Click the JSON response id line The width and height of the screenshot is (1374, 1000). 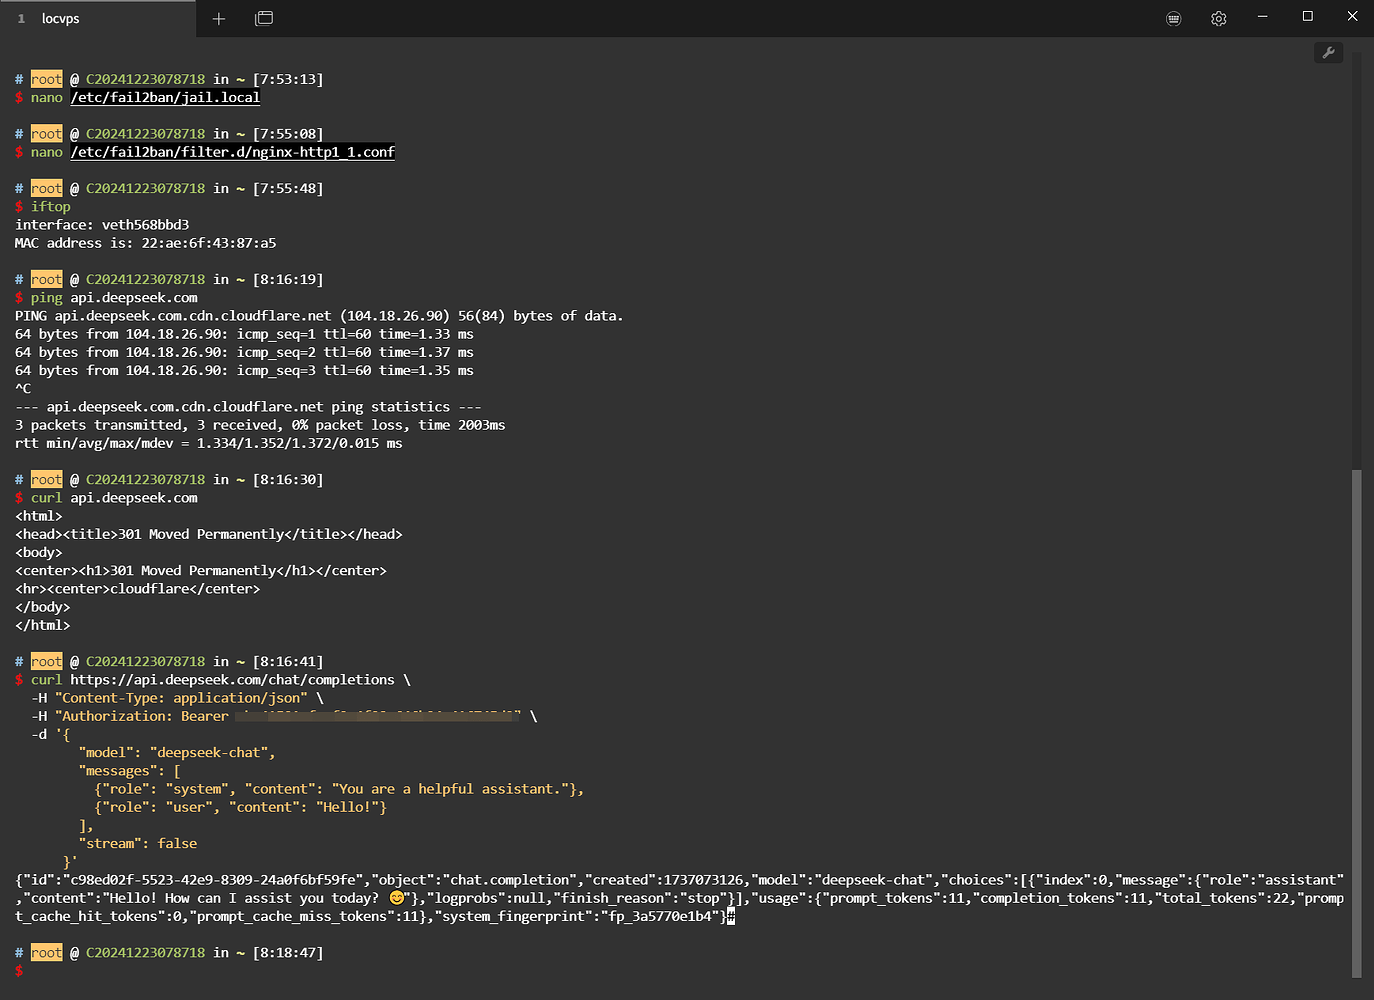679,880
